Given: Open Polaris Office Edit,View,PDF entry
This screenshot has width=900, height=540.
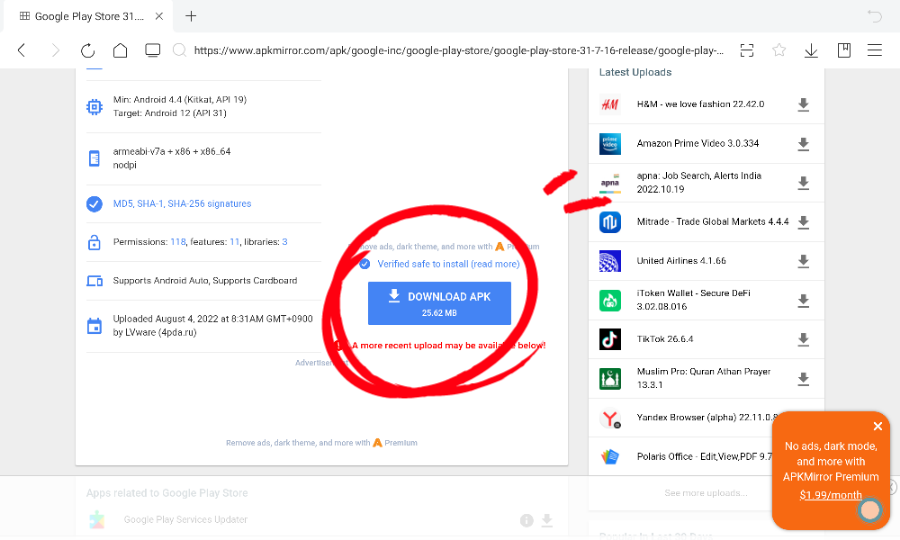Looking at the screenshot, I should 704,456.
